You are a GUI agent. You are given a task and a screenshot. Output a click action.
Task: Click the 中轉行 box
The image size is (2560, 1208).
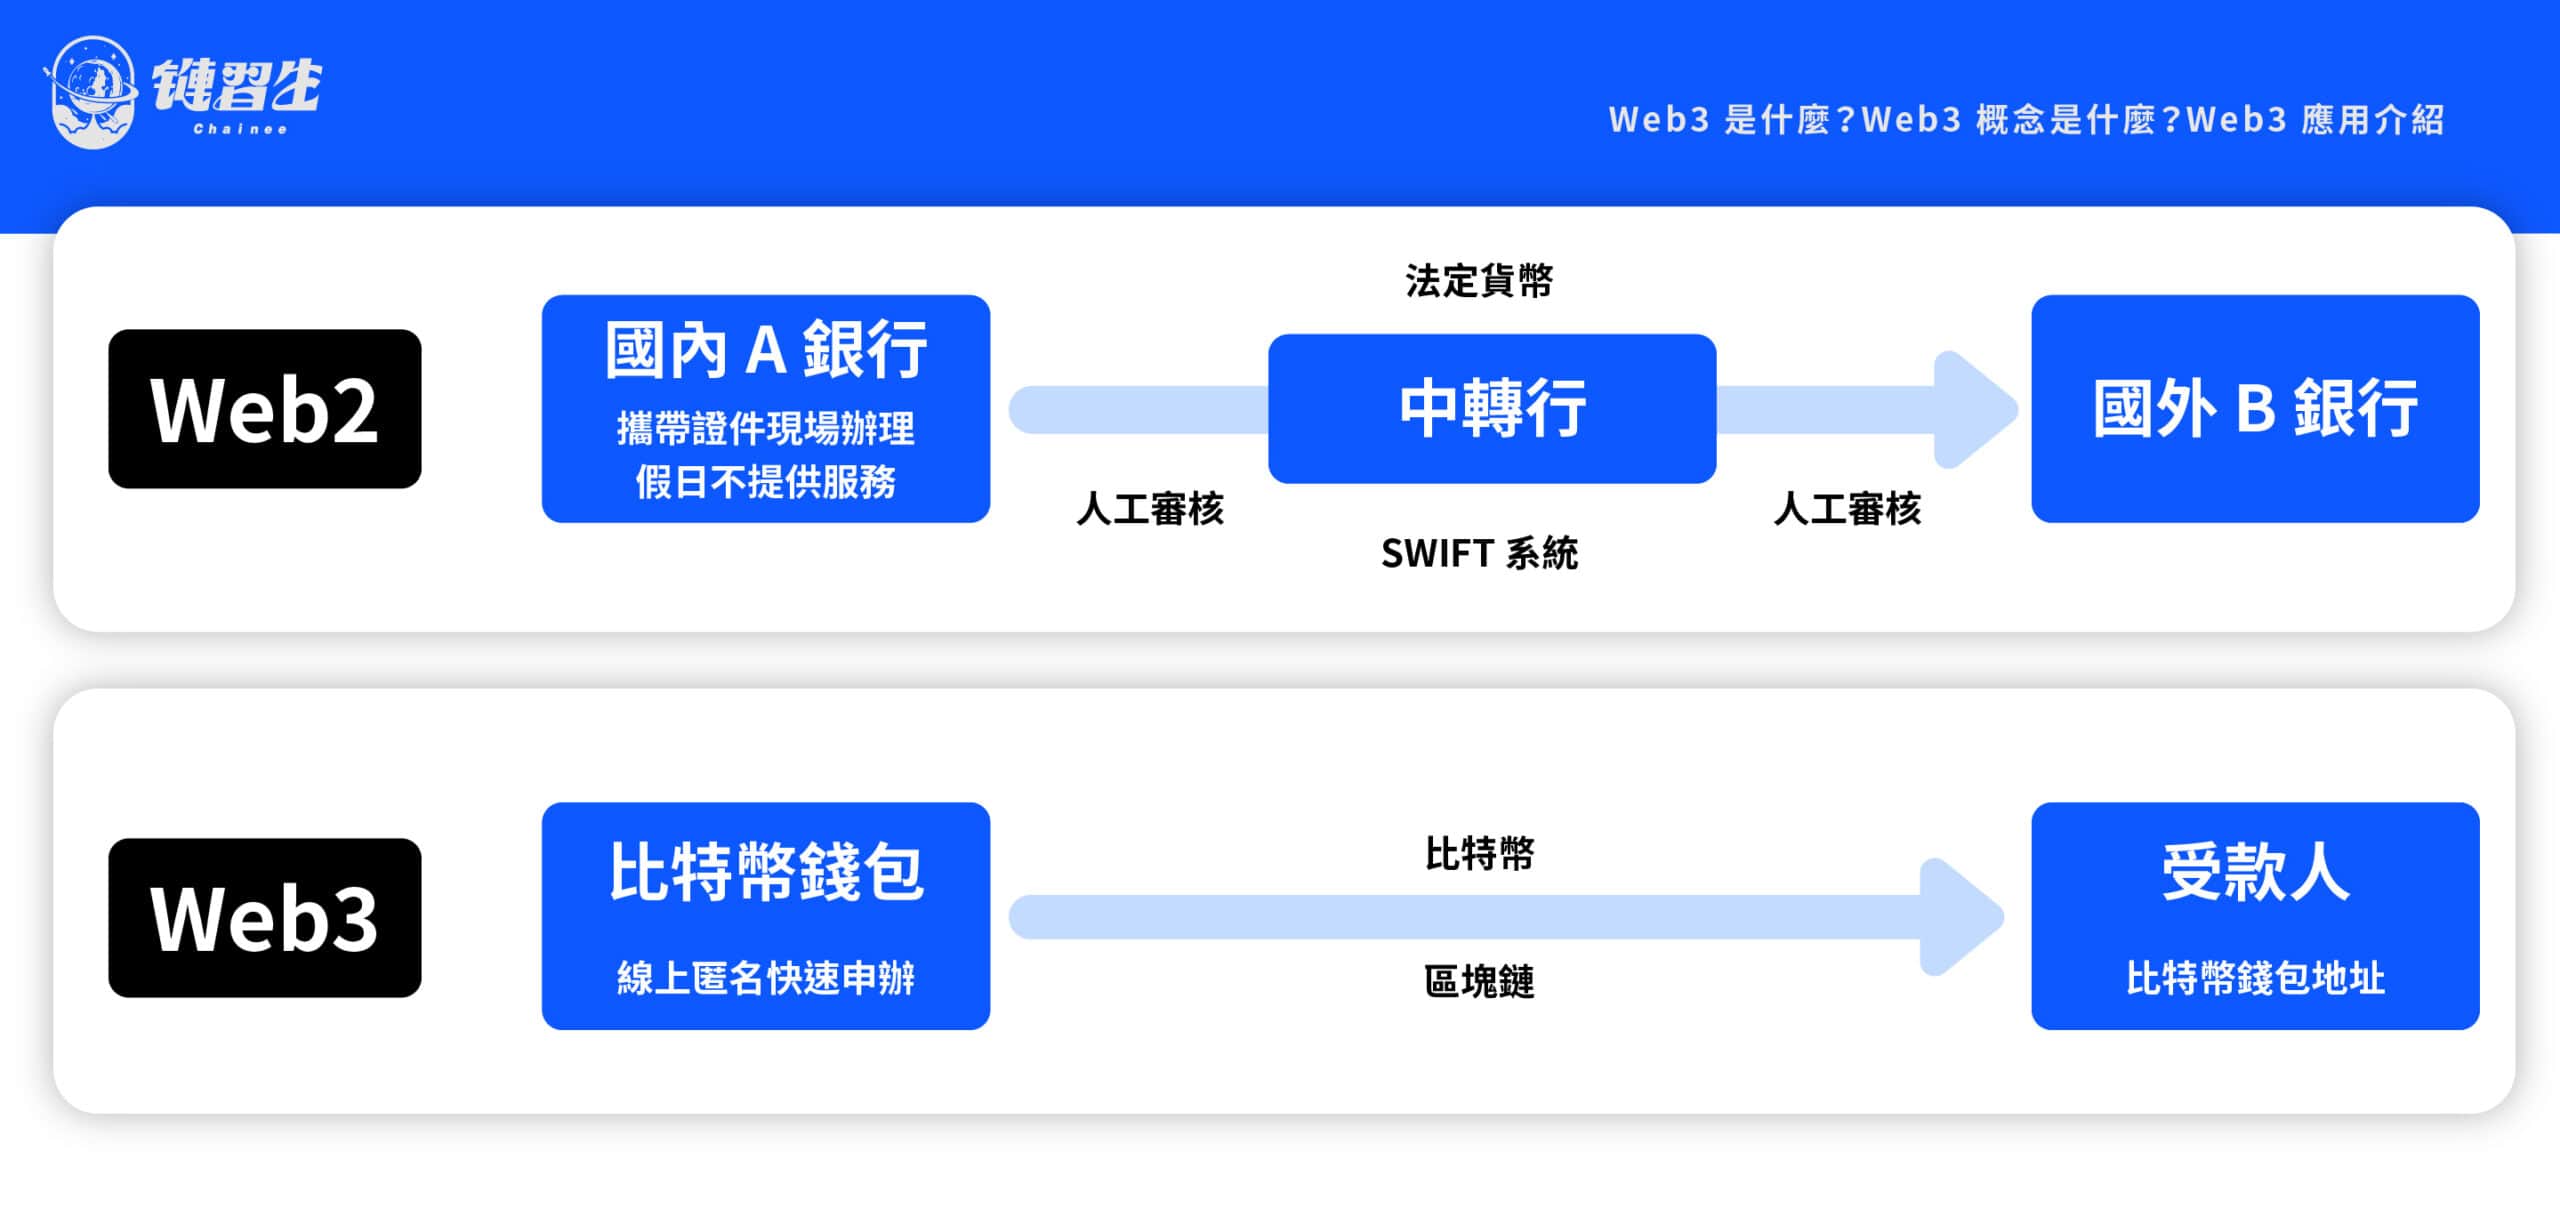1492,408
